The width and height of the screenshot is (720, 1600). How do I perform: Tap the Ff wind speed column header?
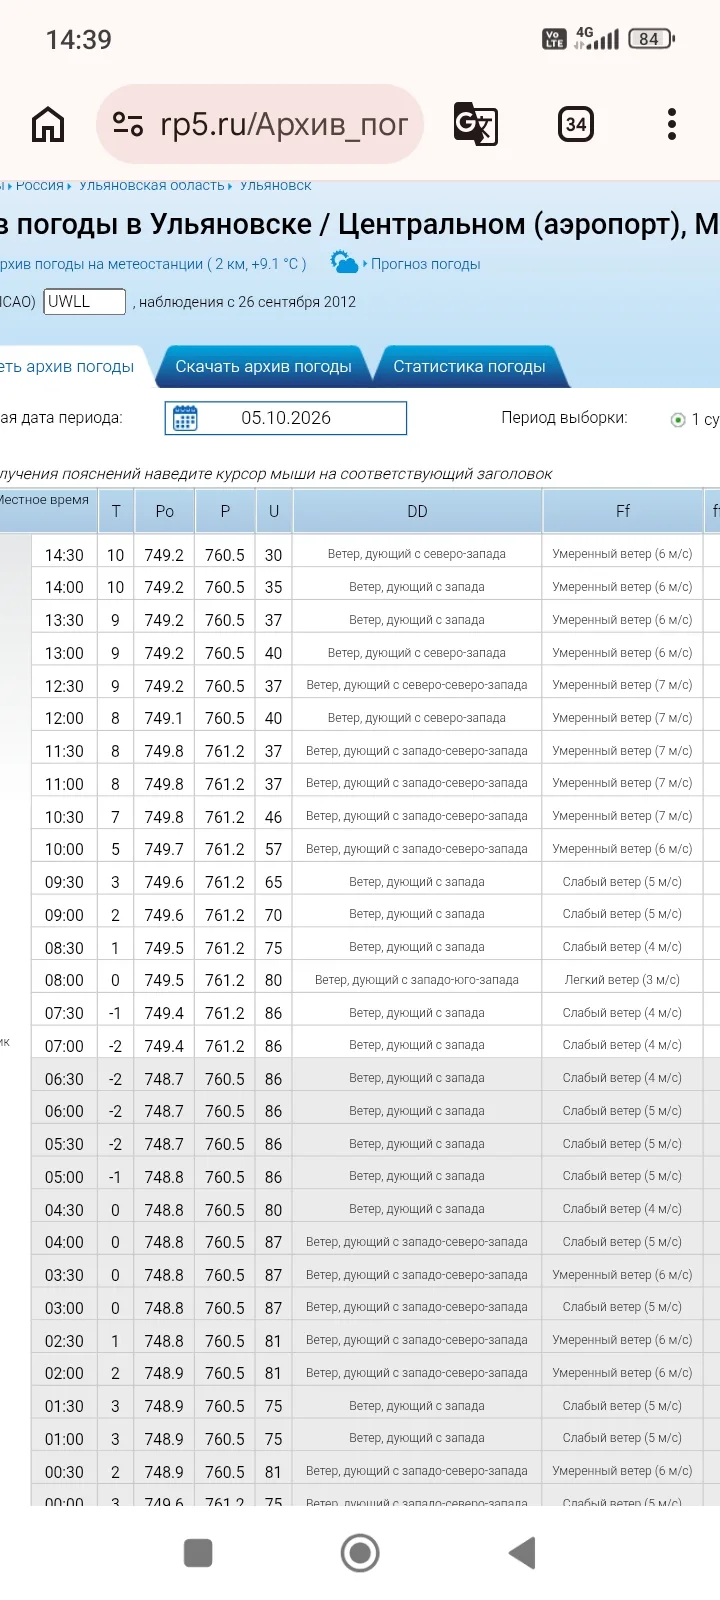tap(623, 511)
